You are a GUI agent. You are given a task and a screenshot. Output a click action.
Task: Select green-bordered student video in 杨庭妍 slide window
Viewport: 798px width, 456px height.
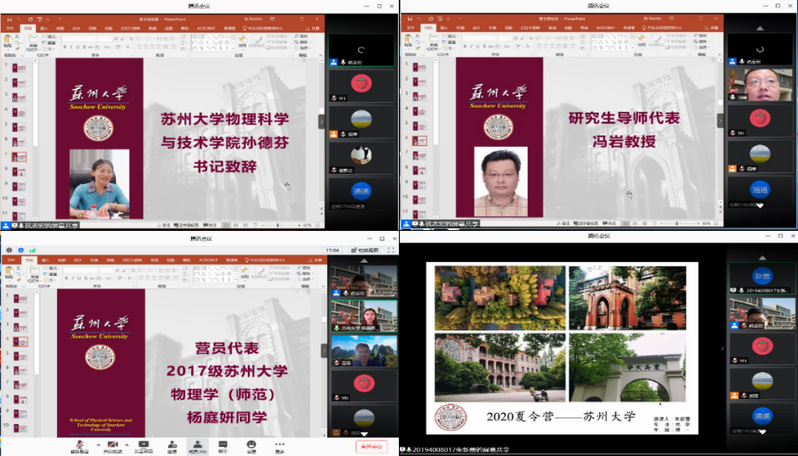tap(364, 316)
